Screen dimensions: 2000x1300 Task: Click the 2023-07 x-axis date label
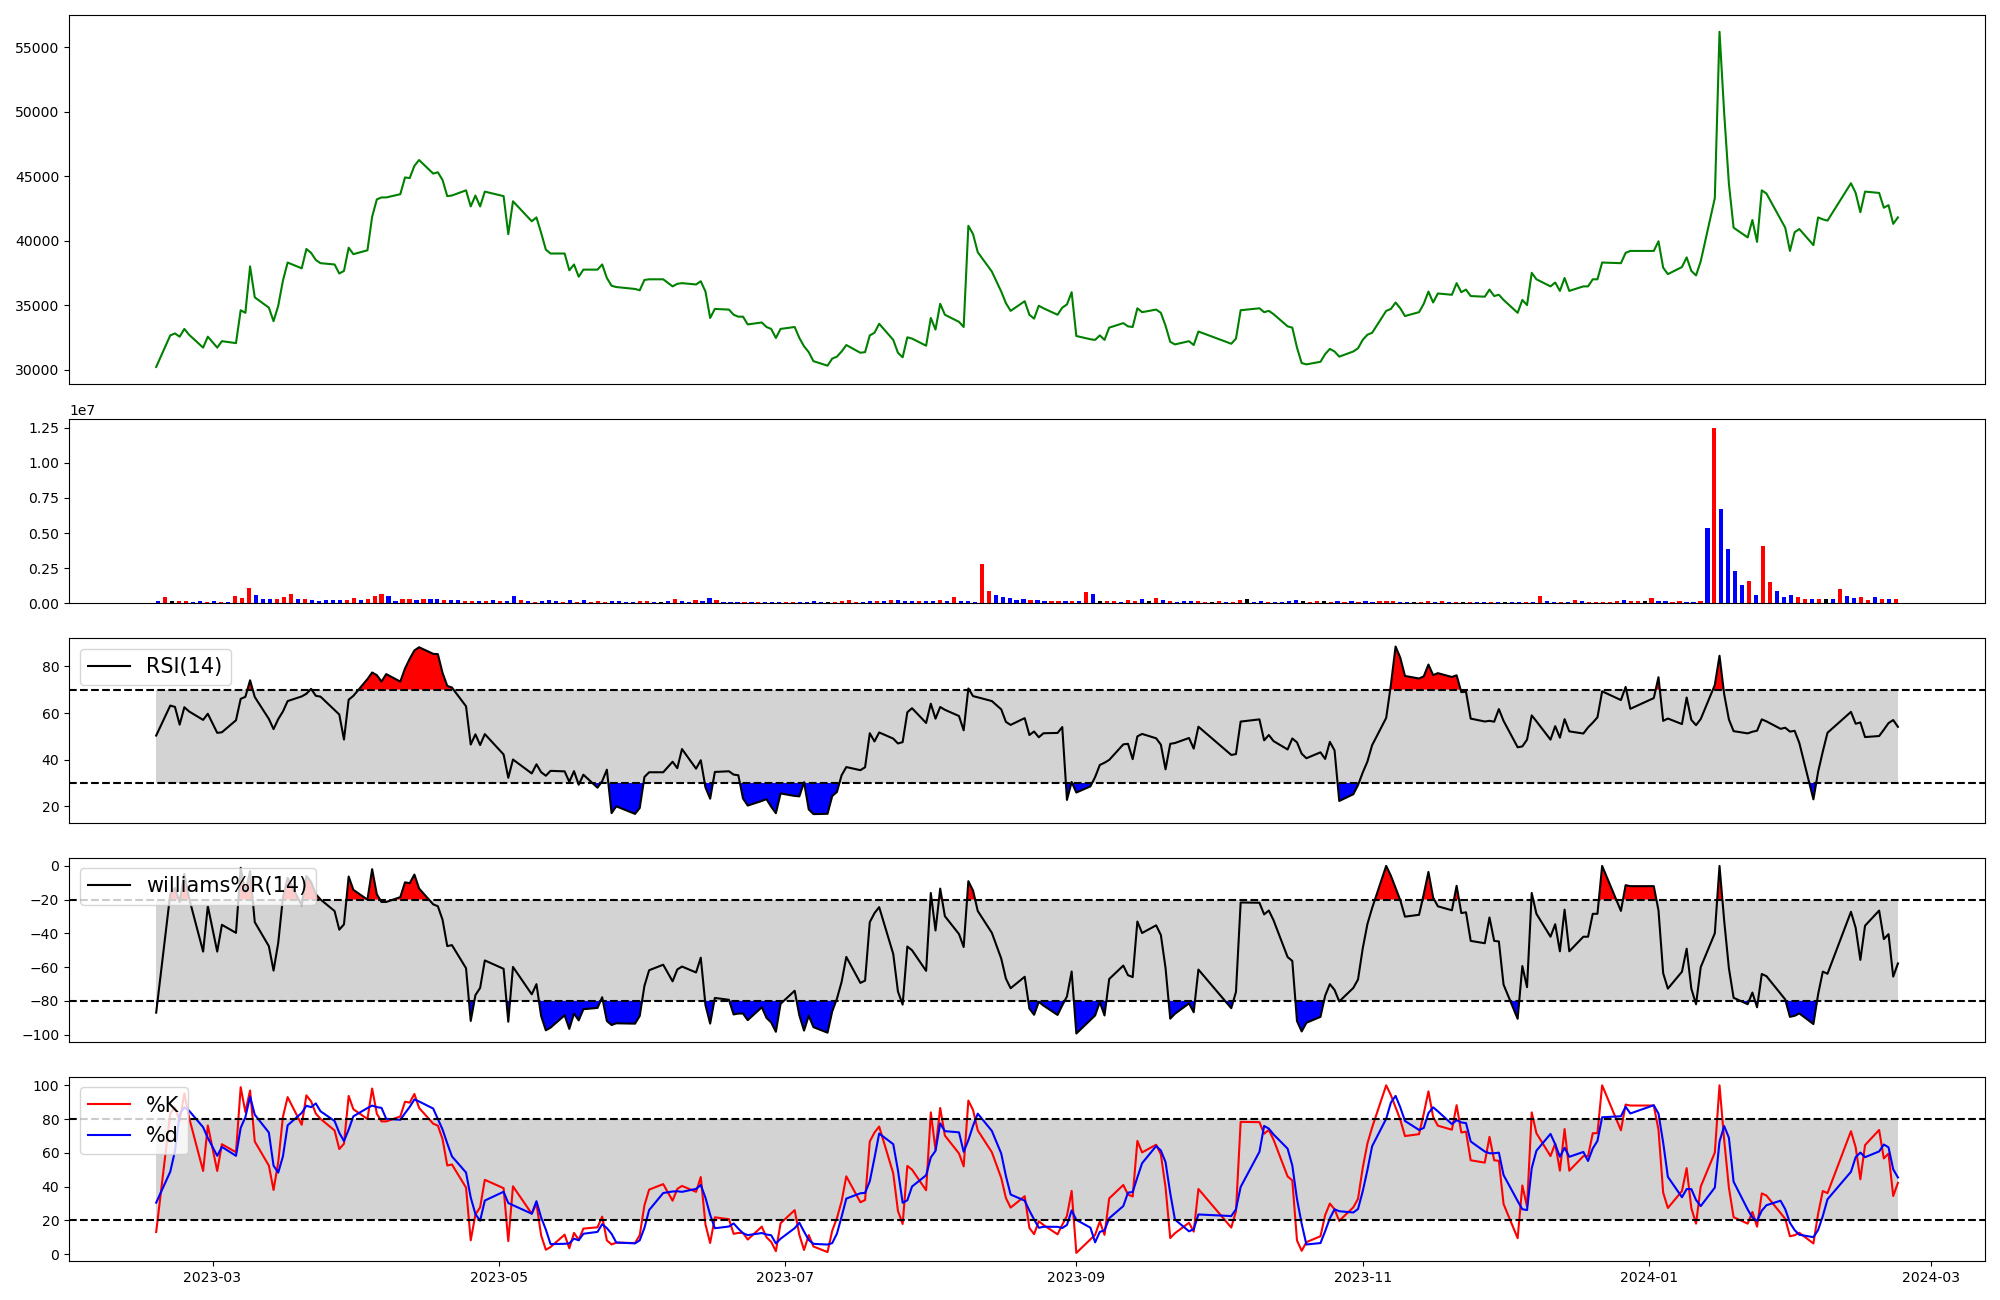785,1277
